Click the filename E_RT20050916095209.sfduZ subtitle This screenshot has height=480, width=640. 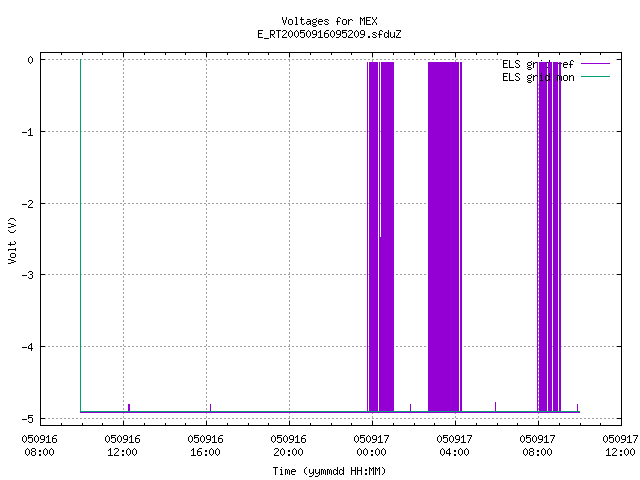pyautogui.click(x=329, y=34)
